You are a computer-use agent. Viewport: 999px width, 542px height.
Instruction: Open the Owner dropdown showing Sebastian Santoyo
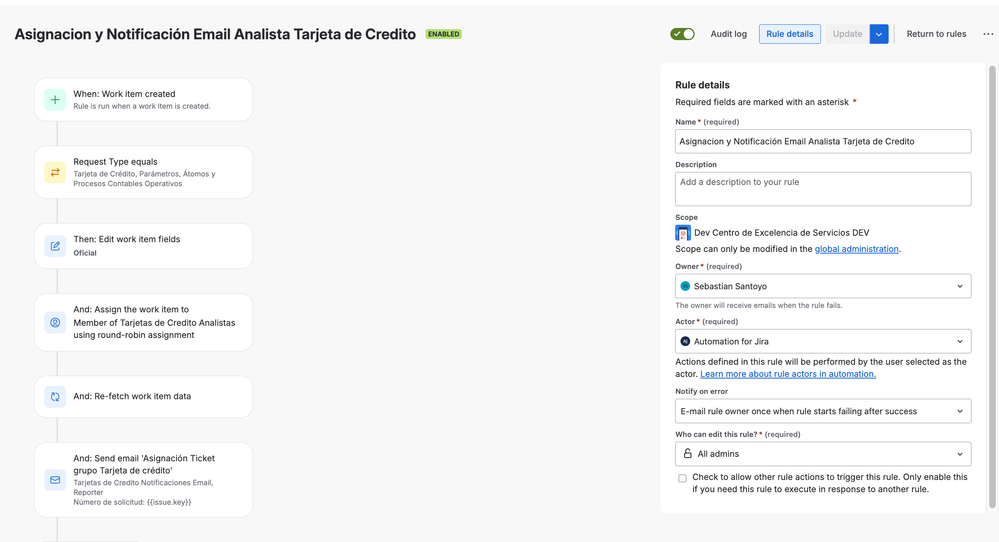point(823,286)
